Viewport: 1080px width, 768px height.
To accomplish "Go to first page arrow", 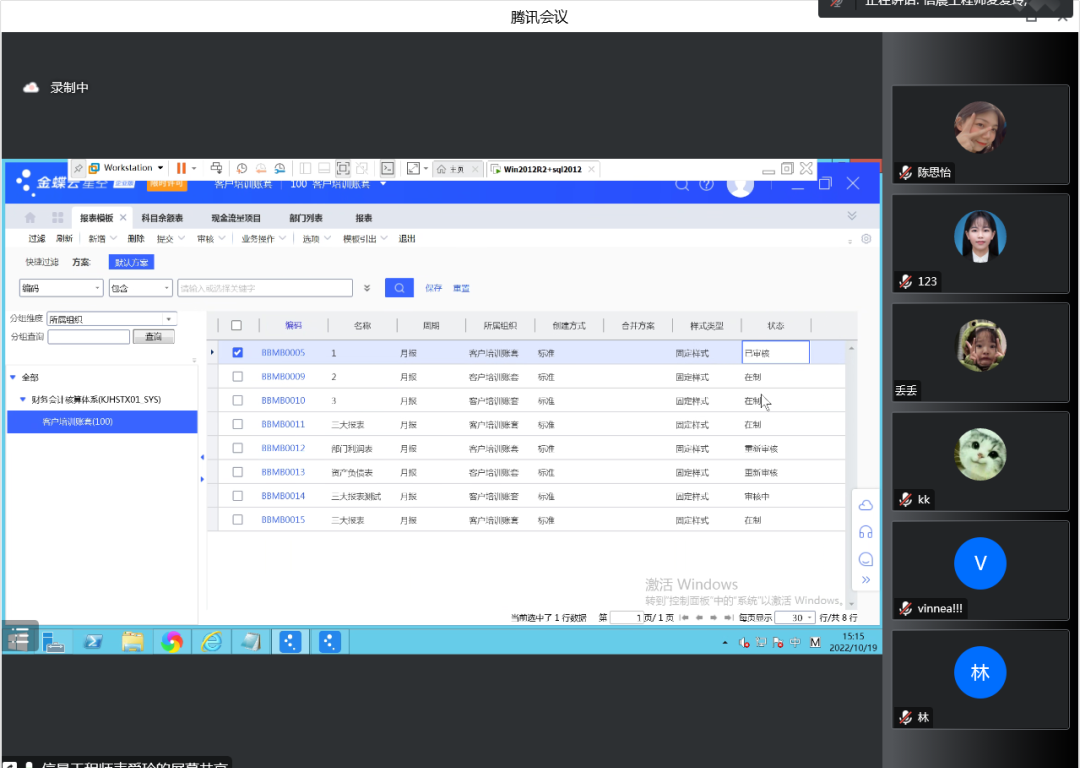I will pos(684,618).
